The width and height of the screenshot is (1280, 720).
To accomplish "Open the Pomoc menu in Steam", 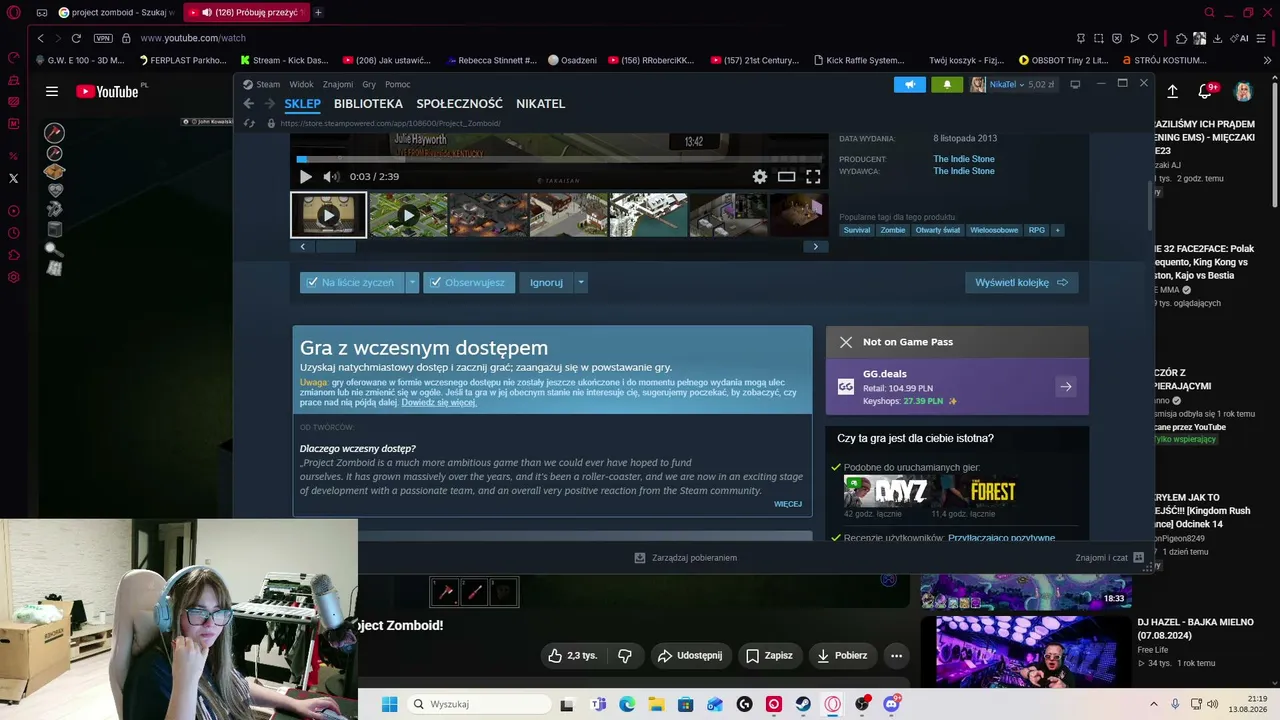I will [x=398, y=85].
